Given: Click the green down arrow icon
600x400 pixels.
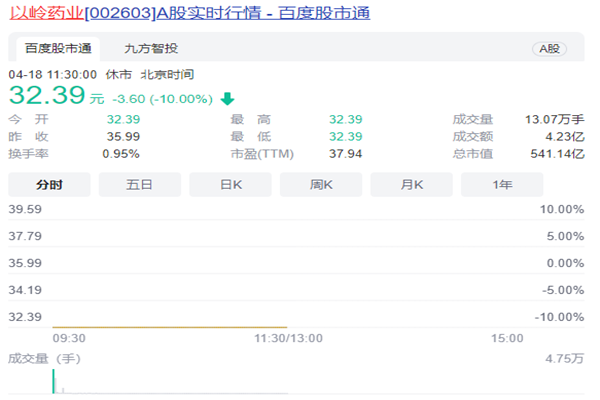Looking at the screenshot, I should click(x=227, y=99).
